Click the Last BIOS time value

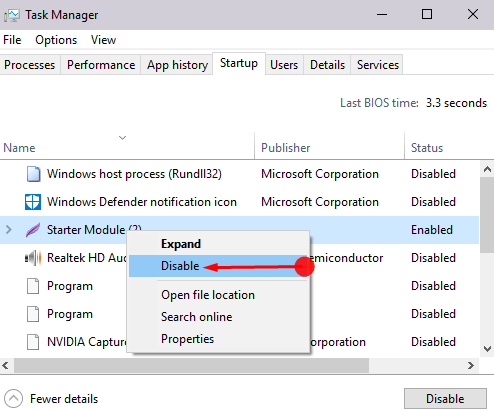point(456,103)
